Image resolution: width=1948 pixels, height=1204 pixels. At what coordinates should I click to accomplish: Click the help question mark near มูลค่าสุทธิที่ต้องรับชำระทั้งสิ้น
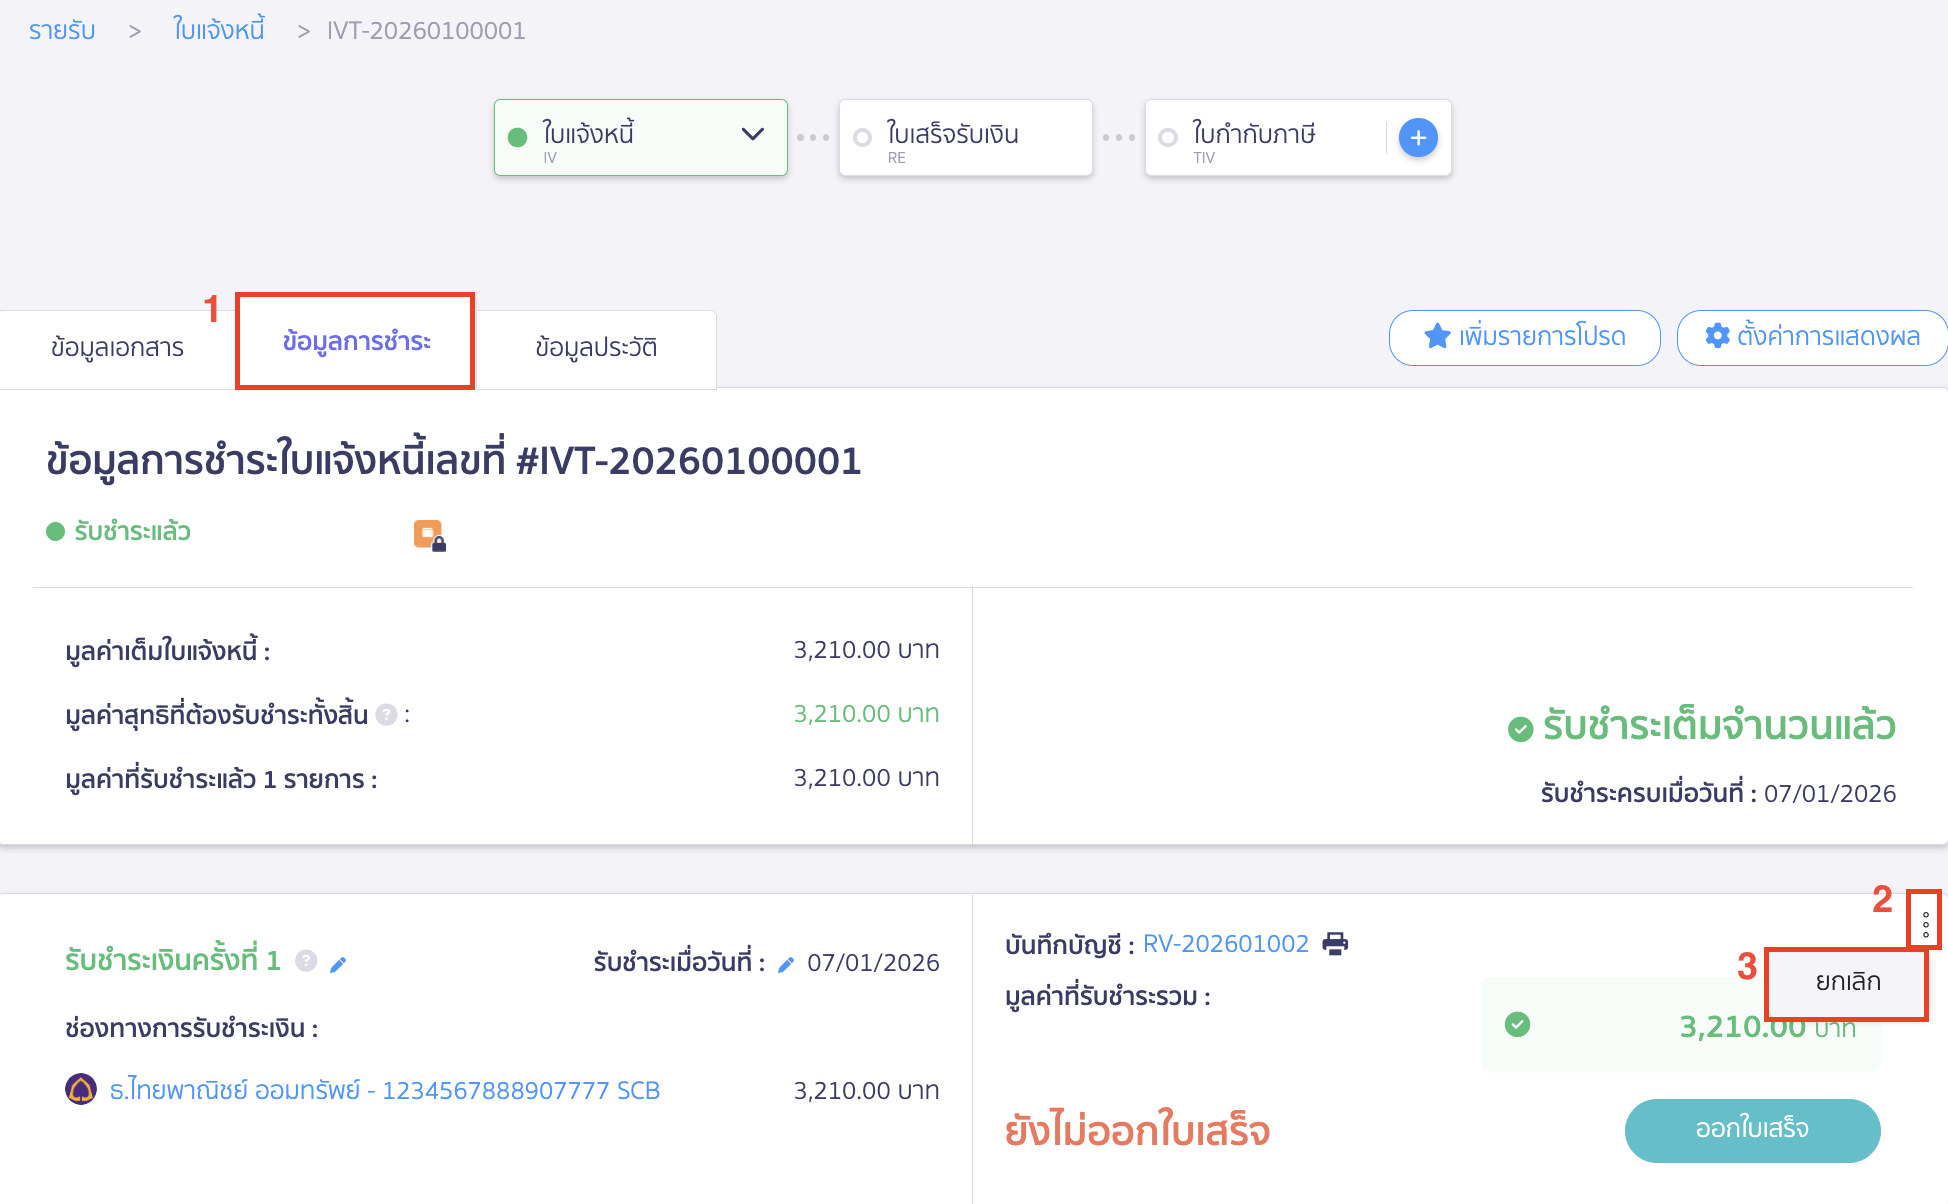[388, 714]
